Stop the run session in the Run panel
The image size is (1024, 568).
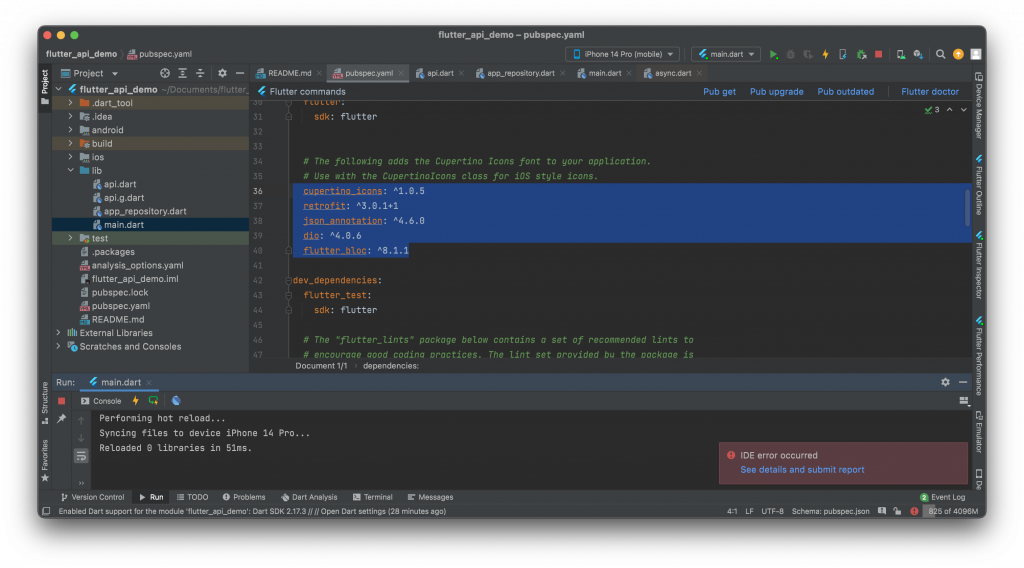(x=61, y=401)
